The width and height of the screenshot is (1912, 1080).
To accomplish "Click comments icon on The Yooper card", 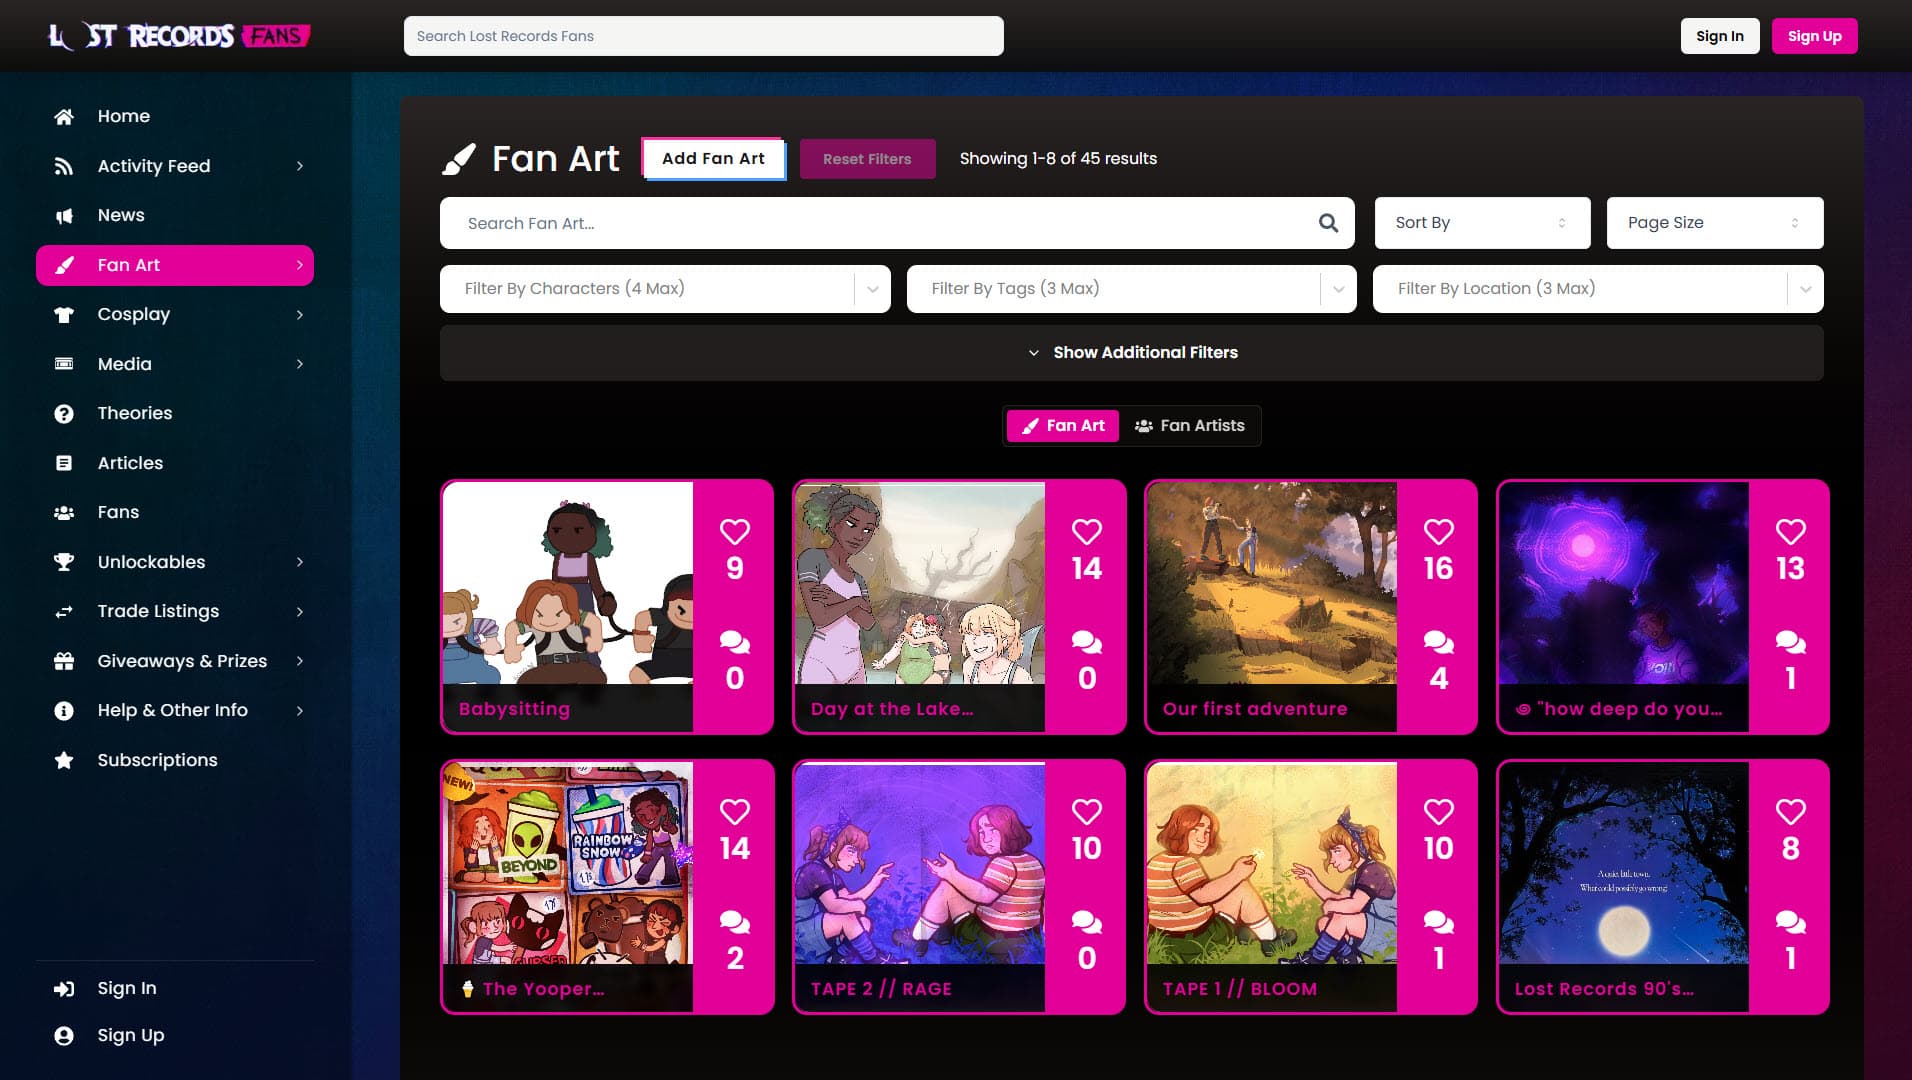I will [x=735, y=922].
